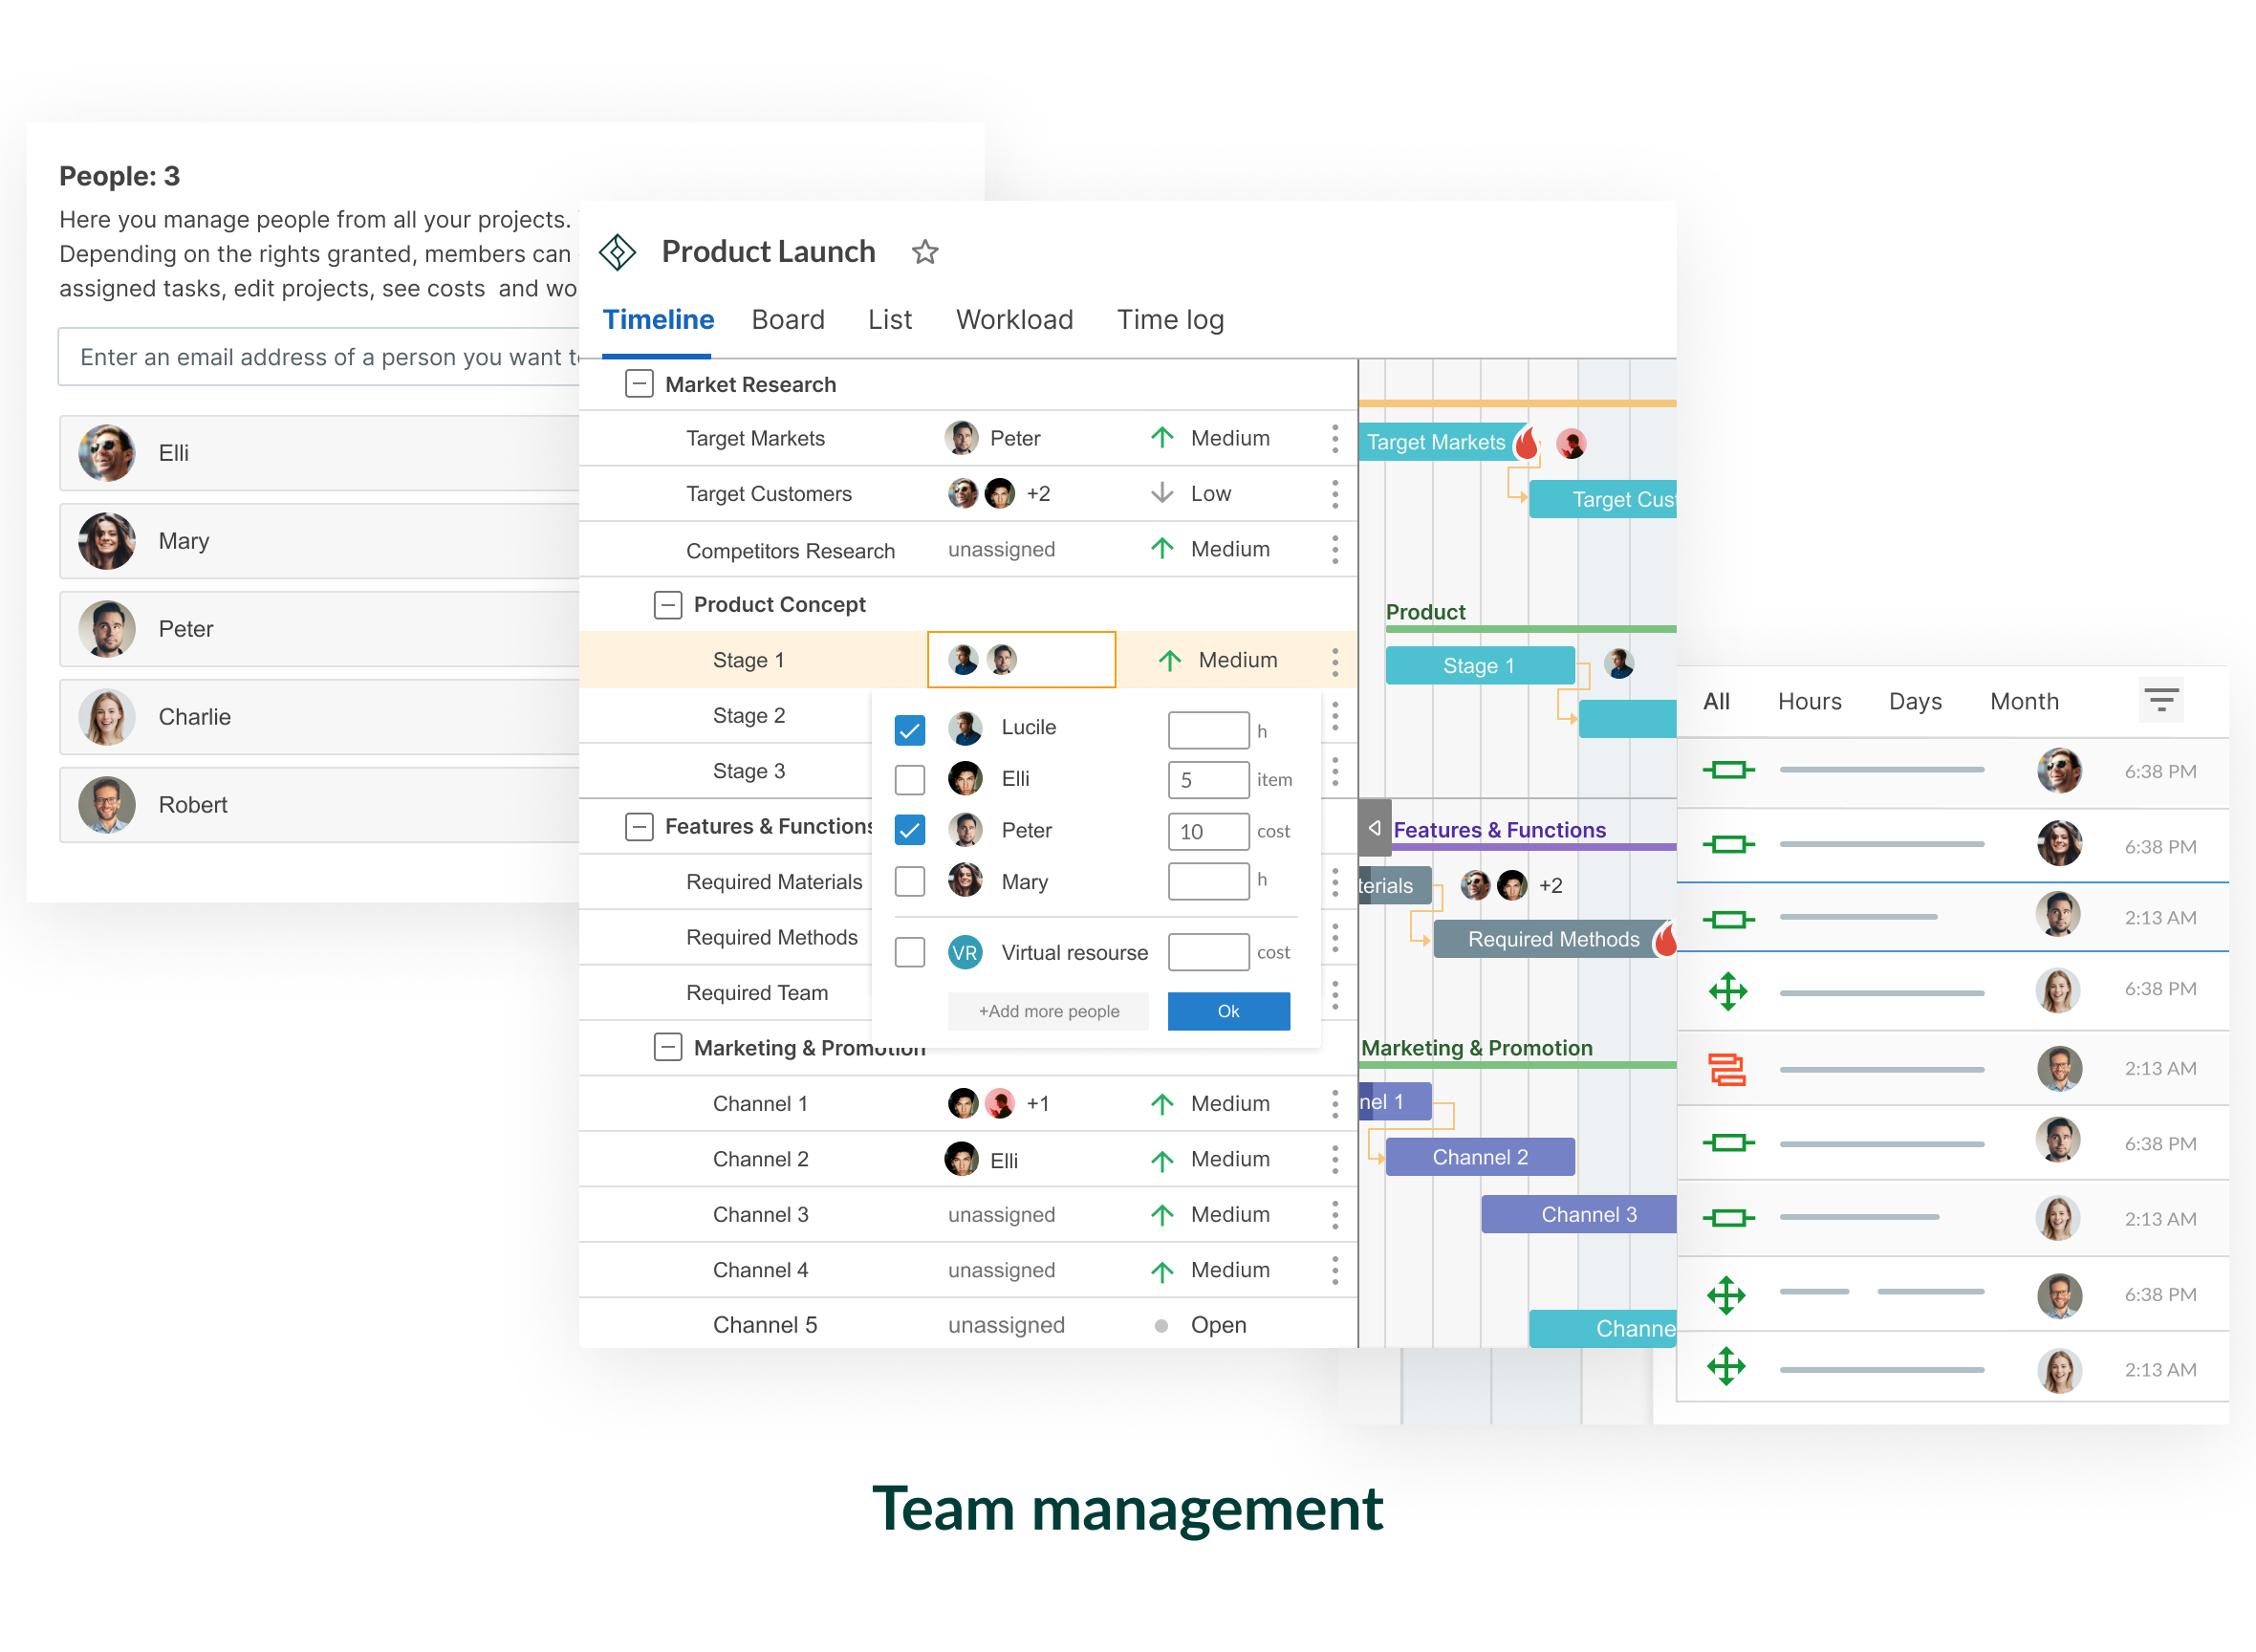This screenshot has height=1652, width=2256.
Task: Open the three-dot menu for Target Markets
Action: point(1335,439)
